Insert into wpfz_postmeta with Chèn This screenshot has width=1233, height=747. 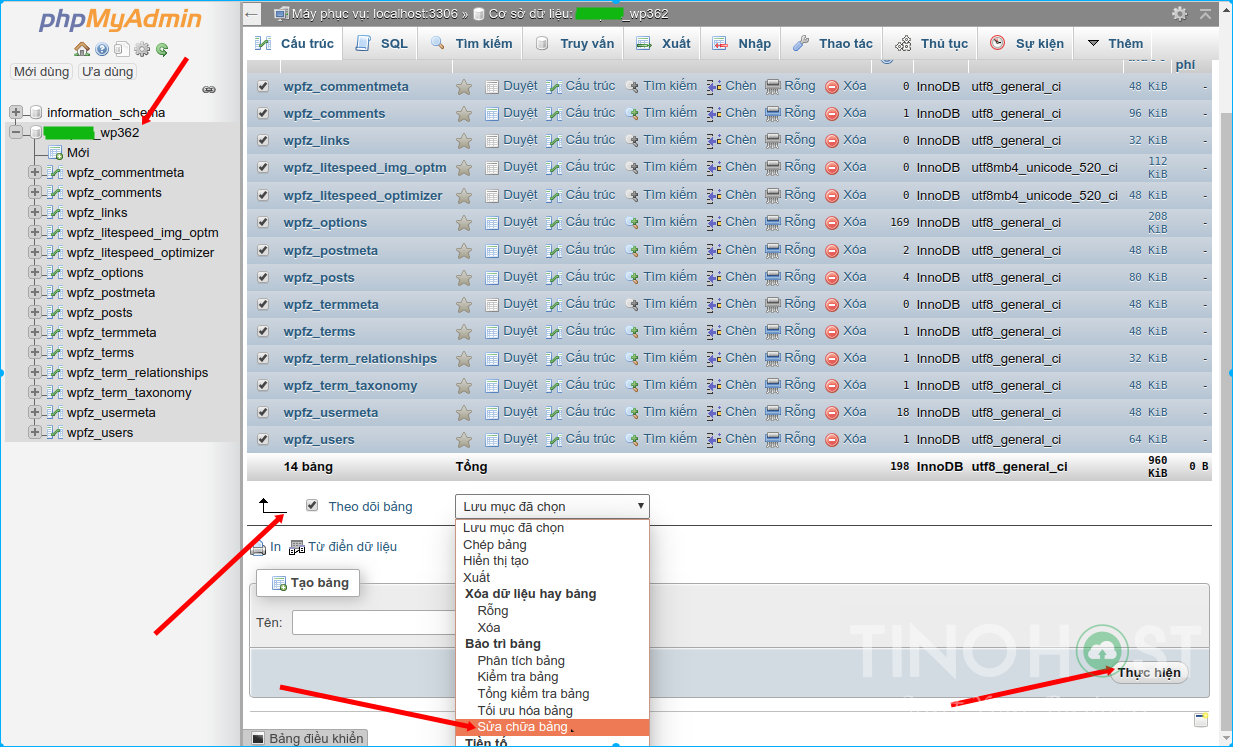point(731,250)
